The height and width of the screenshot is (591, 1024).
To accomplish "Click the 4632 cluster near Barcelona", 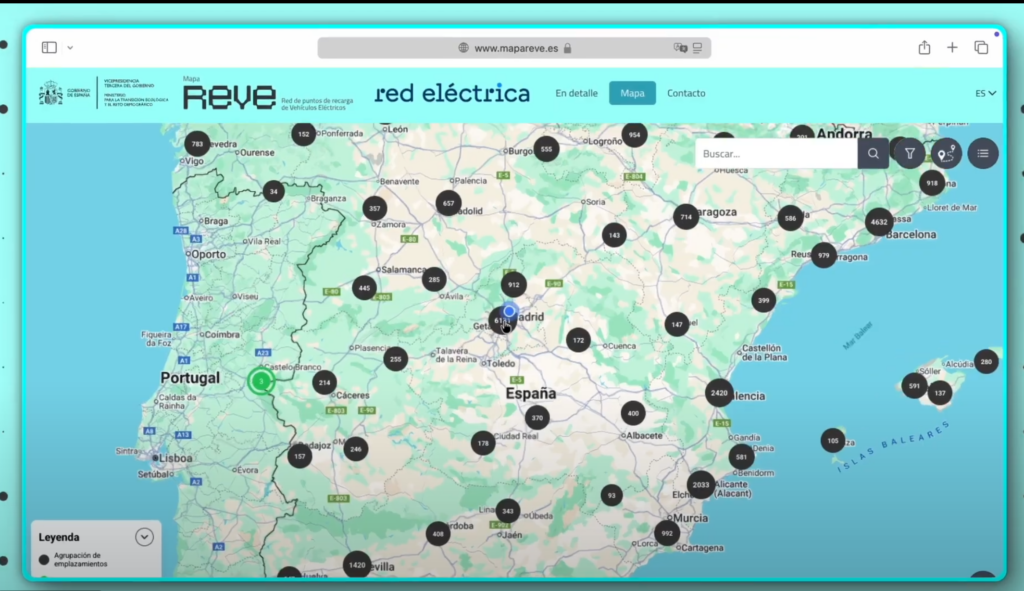I will point(878,221).
